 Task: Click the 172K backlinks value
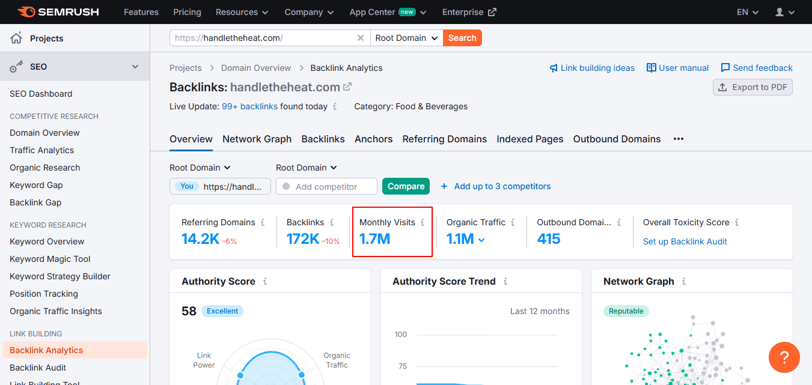click(x=303, y=239)
